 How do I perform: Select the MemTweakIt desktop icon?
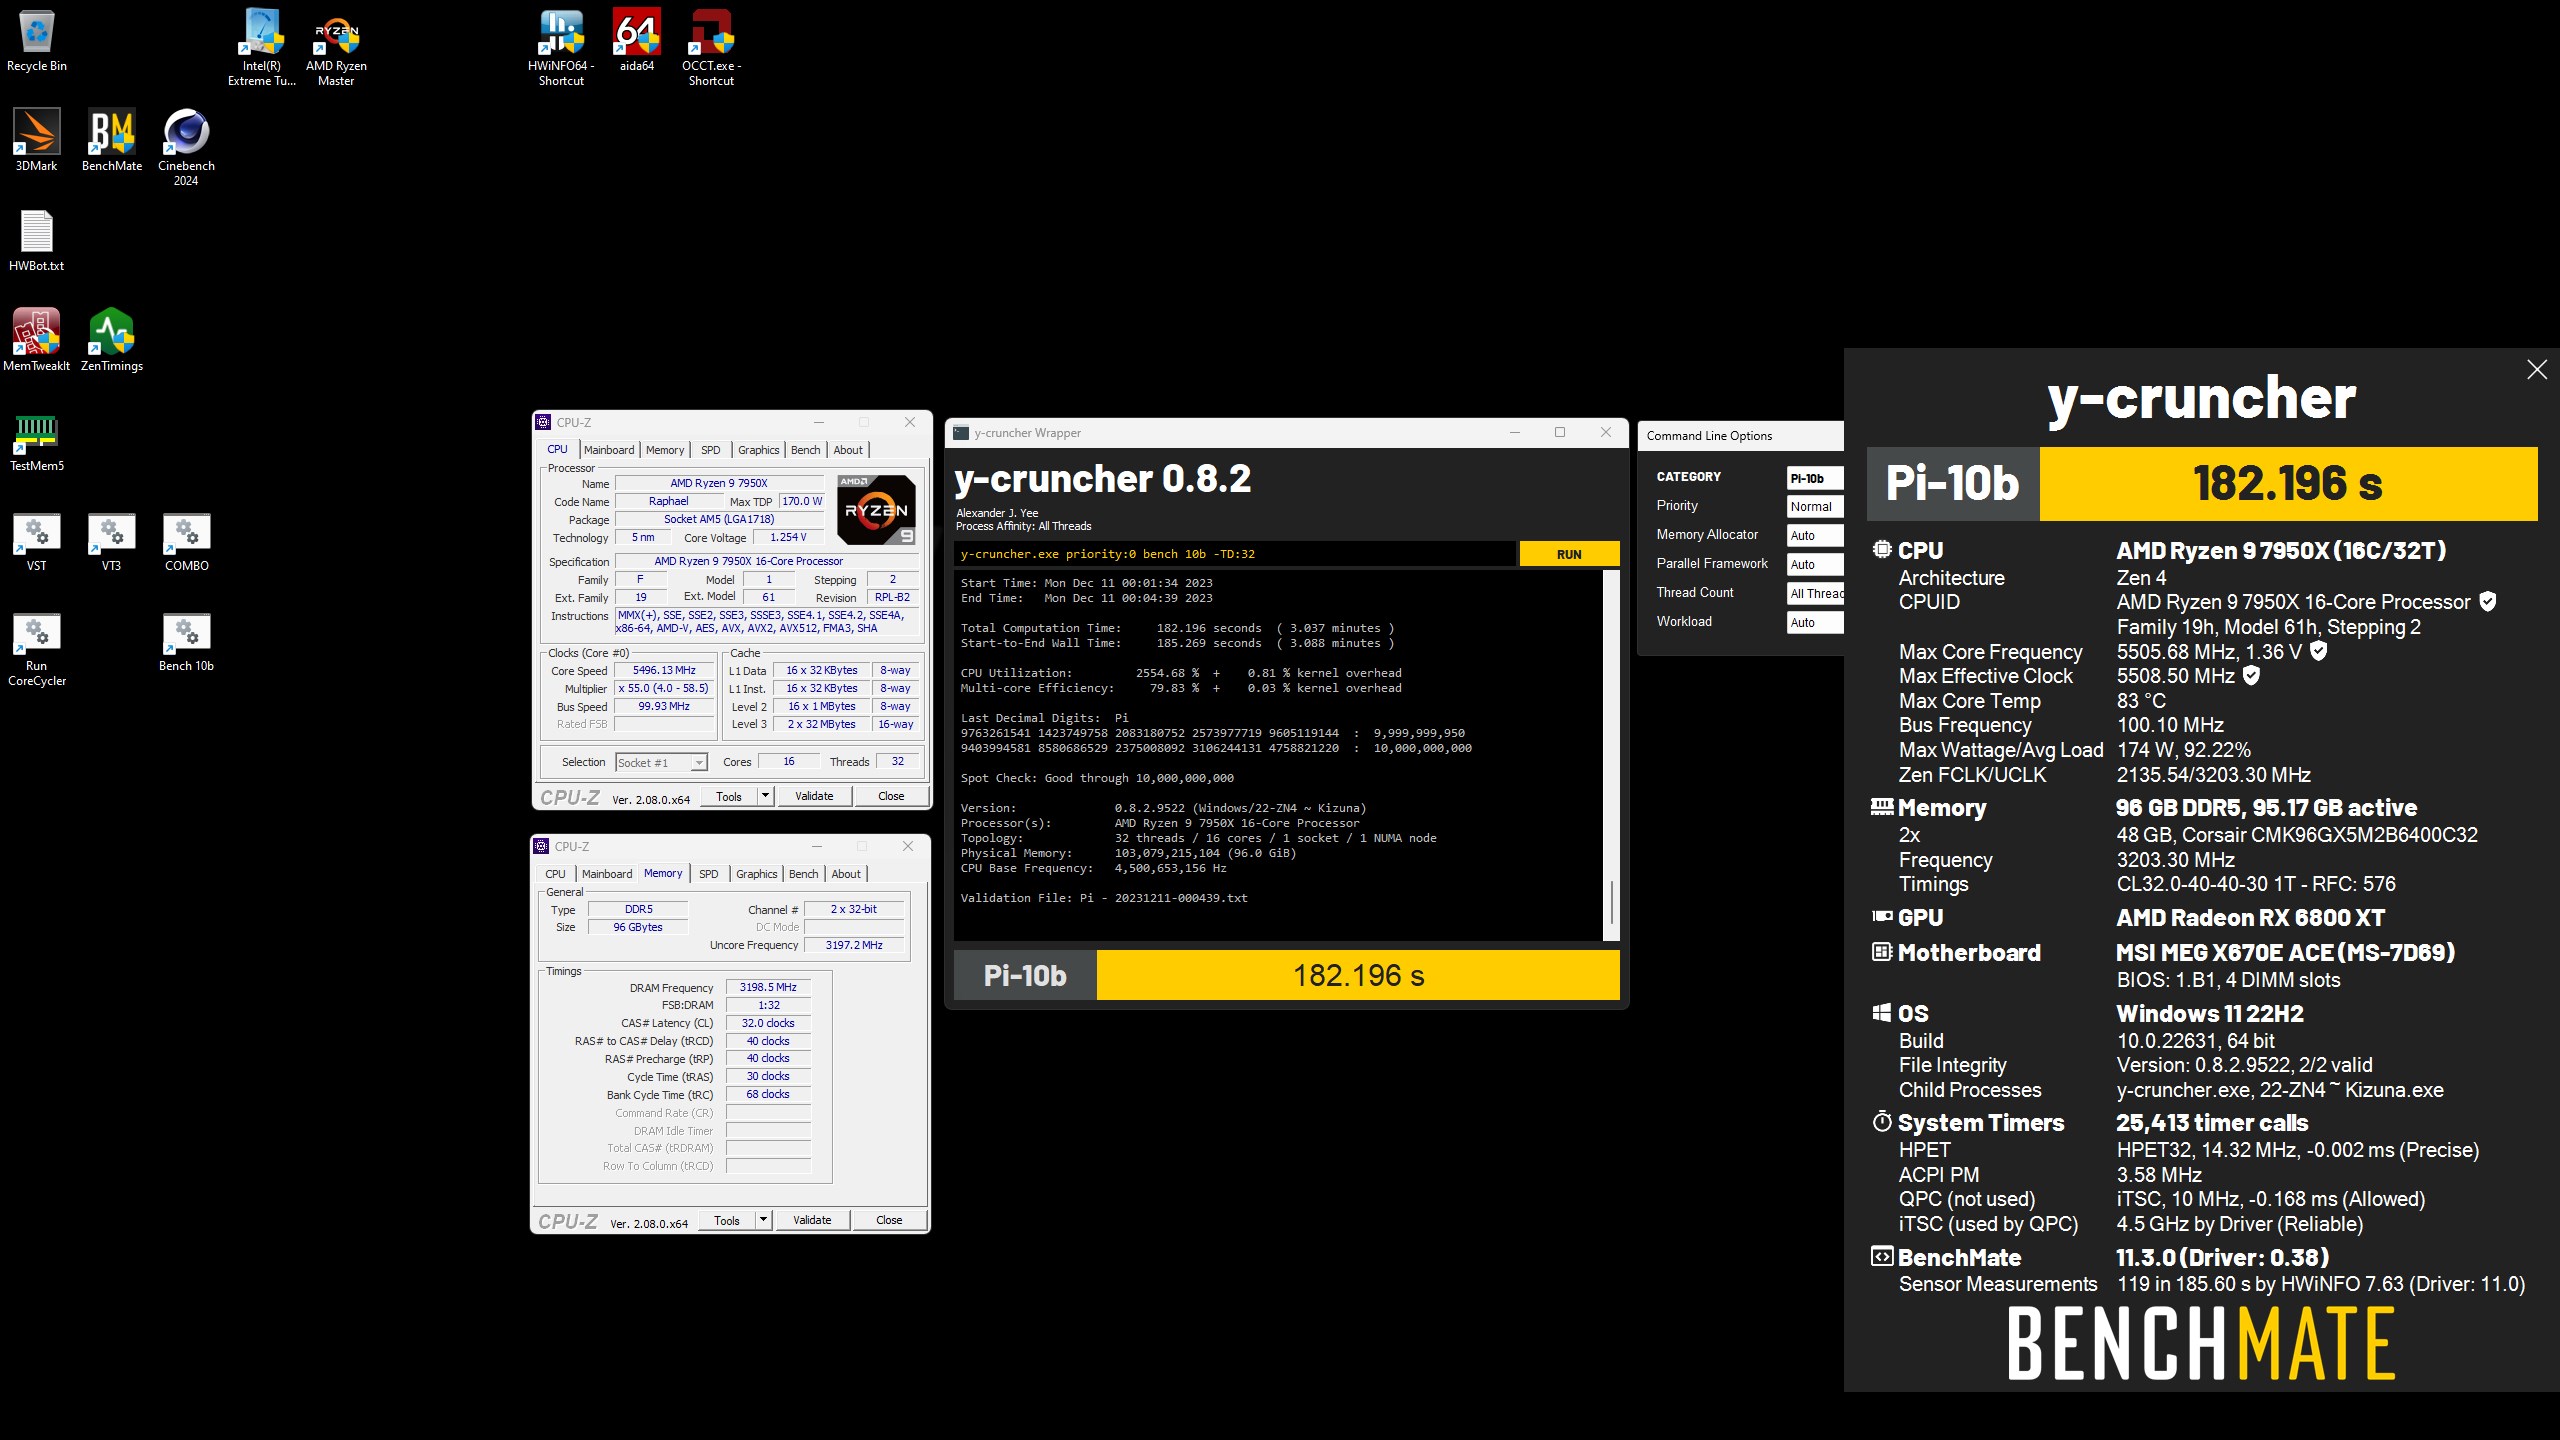pyautogui.click(x=37, y=340)
